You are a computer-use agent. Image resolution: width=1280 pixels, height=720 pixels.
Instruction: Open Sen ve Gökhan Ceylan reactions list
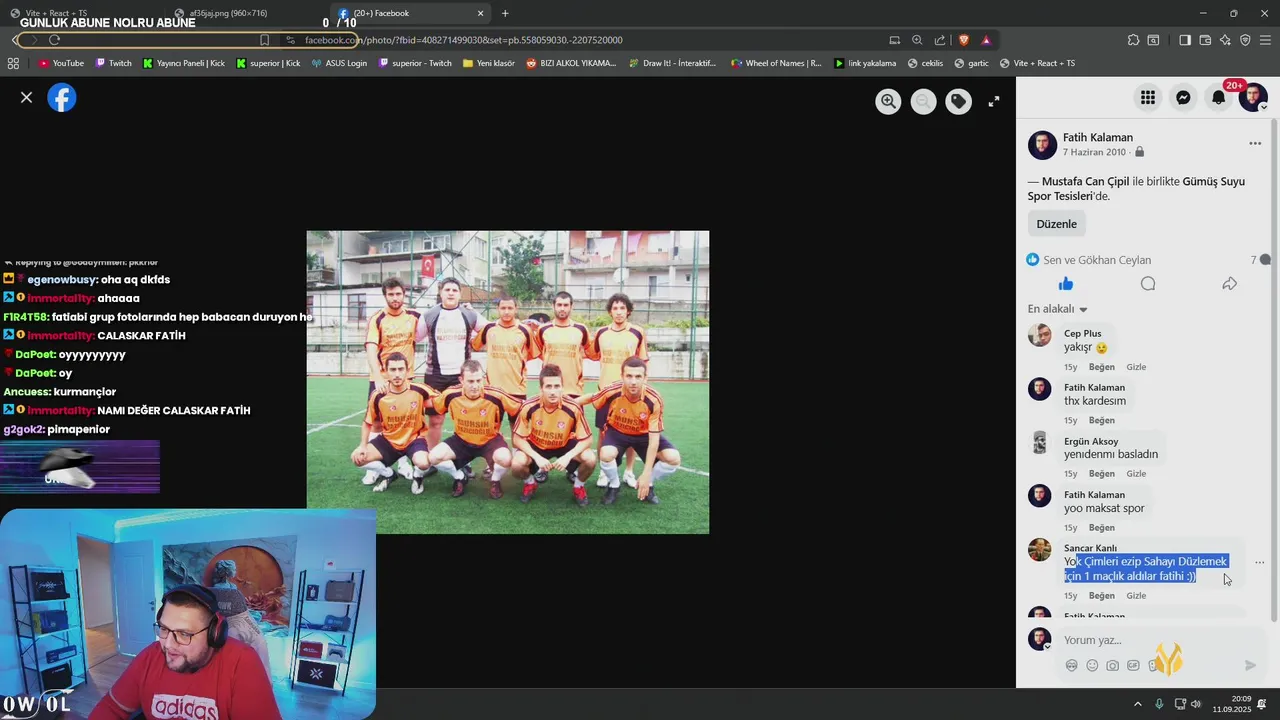click(x=1097, y=260)
